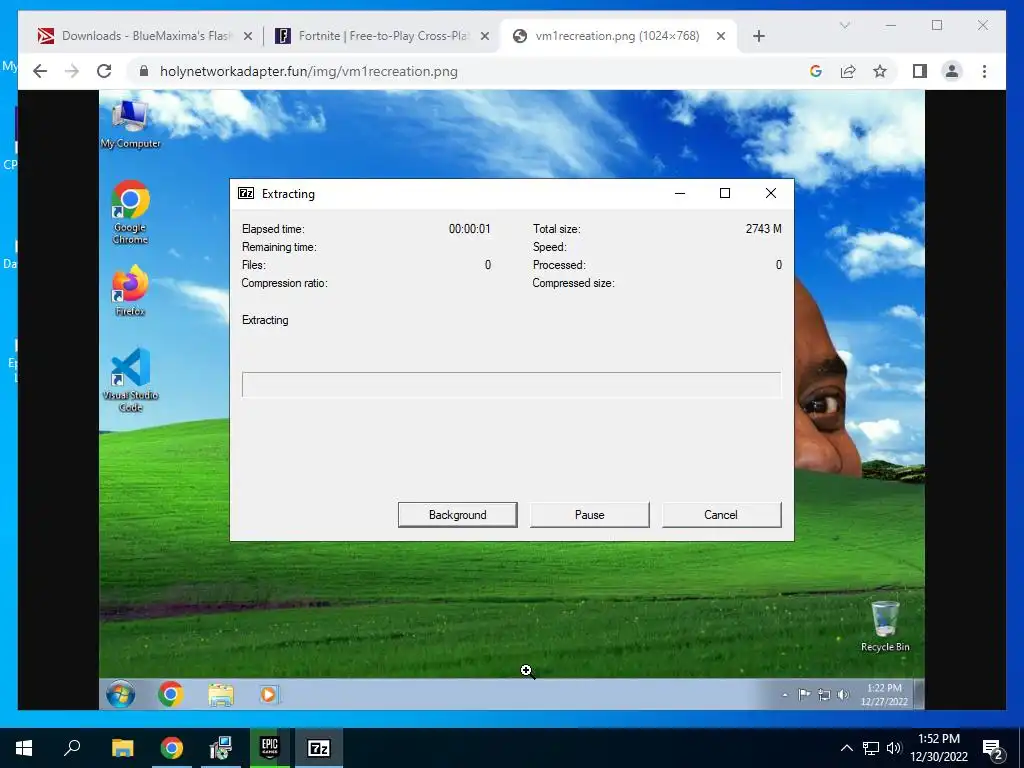Screen dimensions: 1024x768
Task: Share this page using share icon
Action: [x=848, y=71]
